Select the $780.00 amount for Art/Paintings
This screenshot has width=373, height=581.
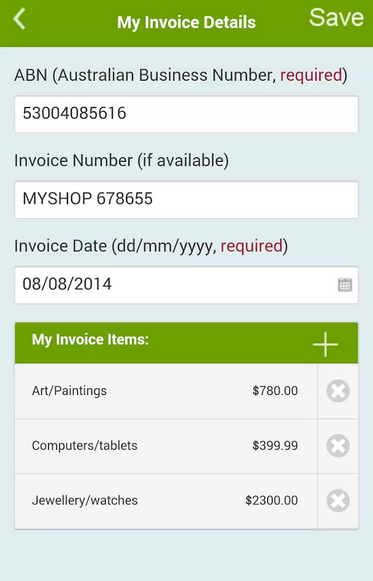275,391
